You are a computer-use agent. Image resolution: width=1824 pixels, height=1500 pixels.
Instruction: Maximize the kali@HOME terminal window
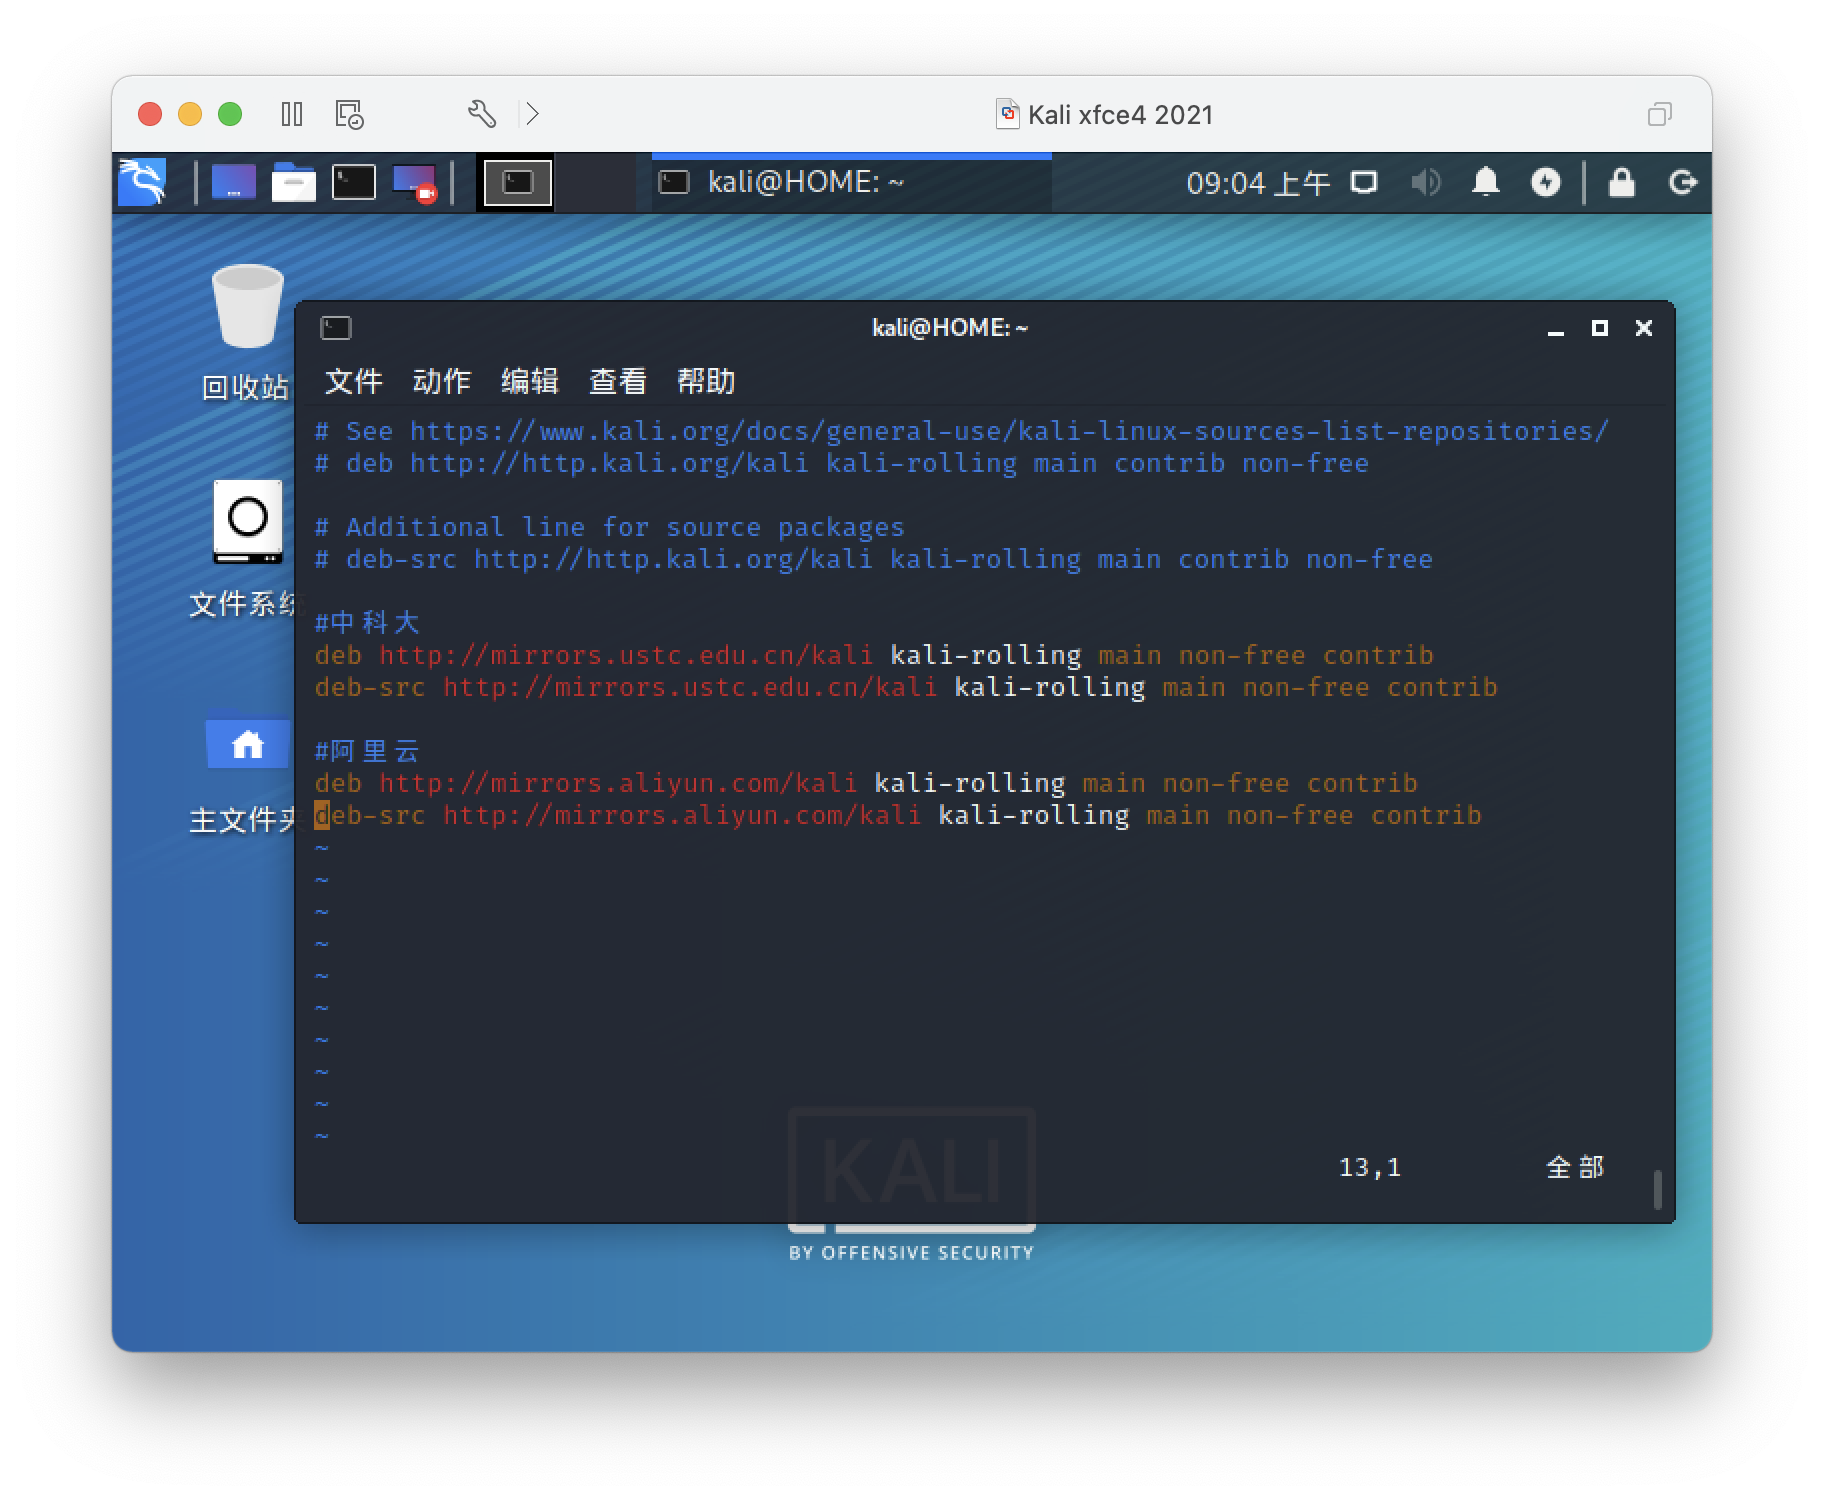[1600, 328]
